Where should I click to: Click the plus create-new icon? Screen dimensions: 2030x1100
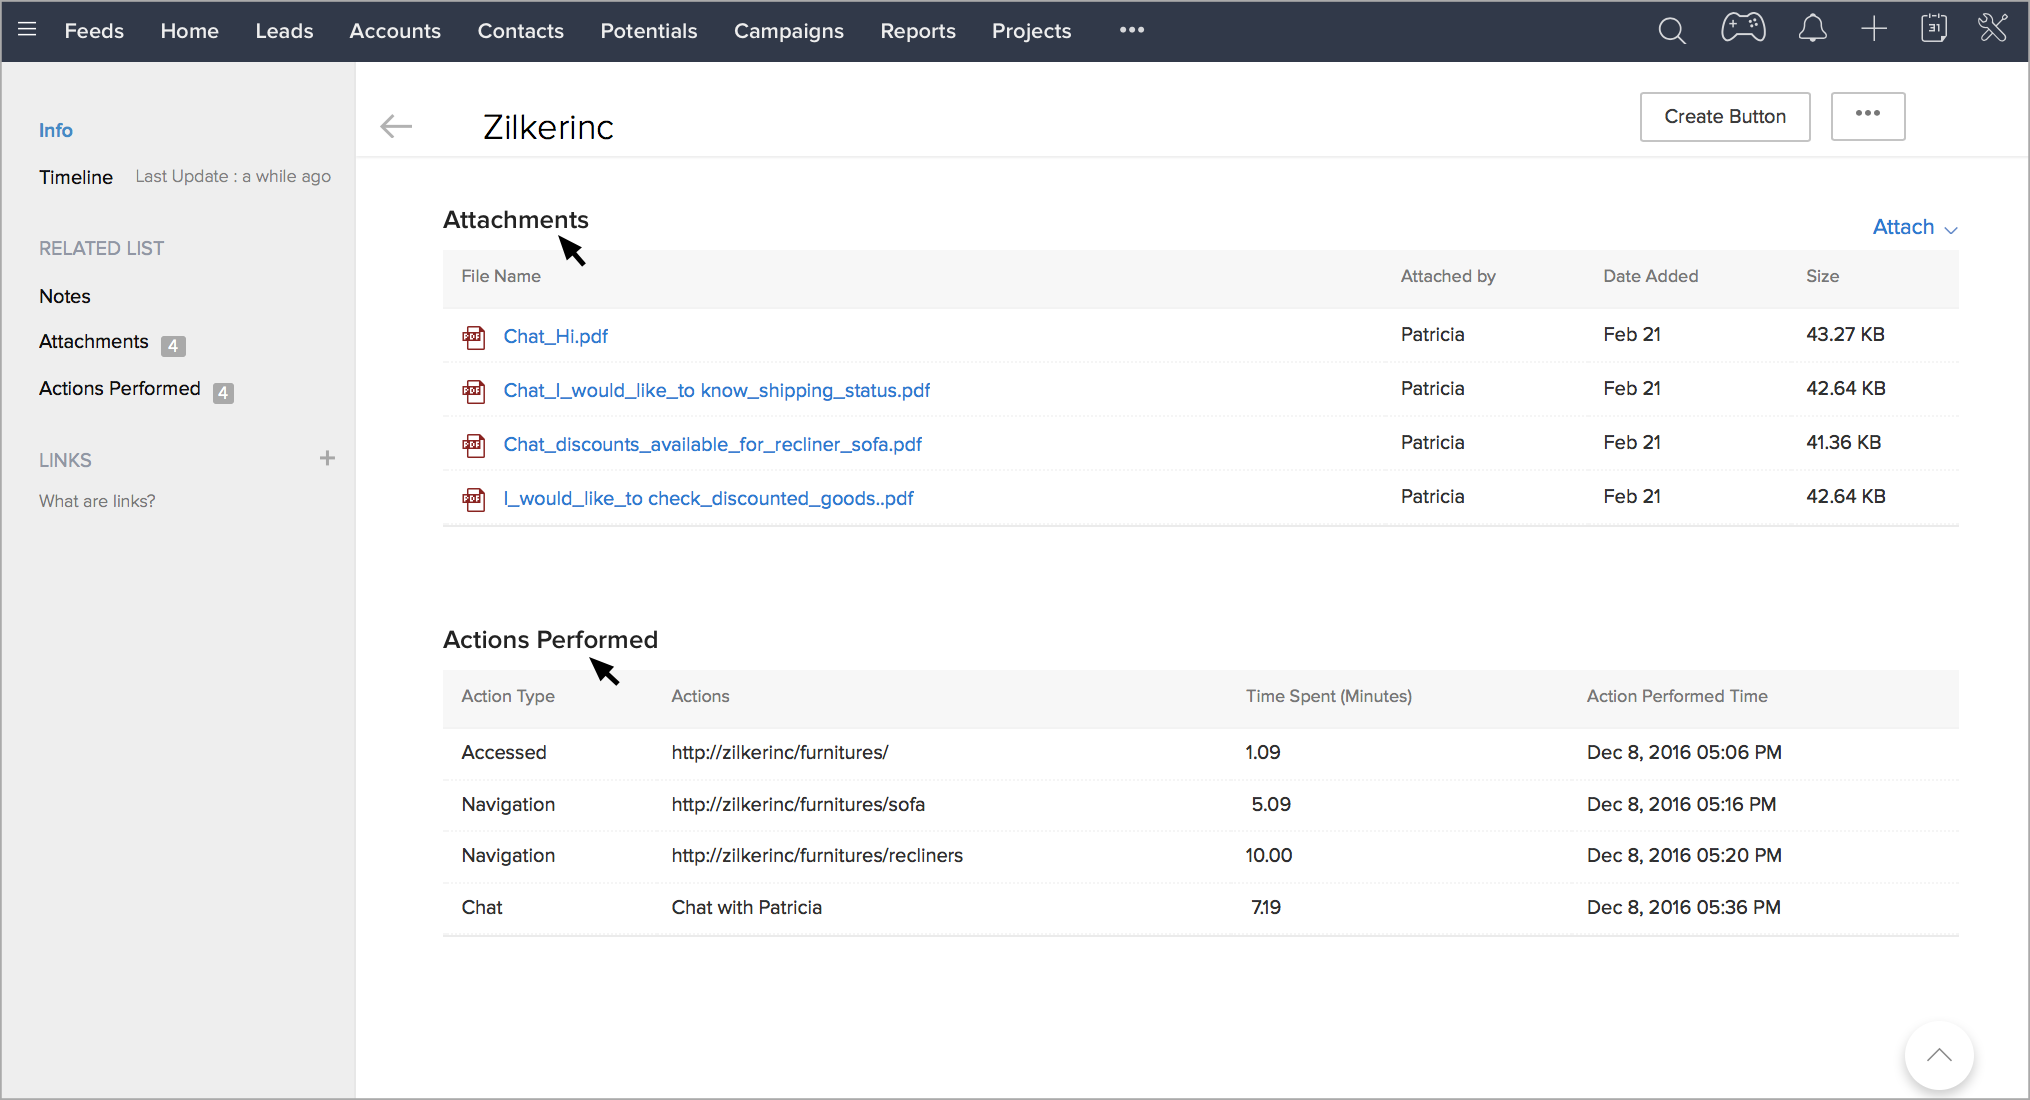pos(1873,29)
